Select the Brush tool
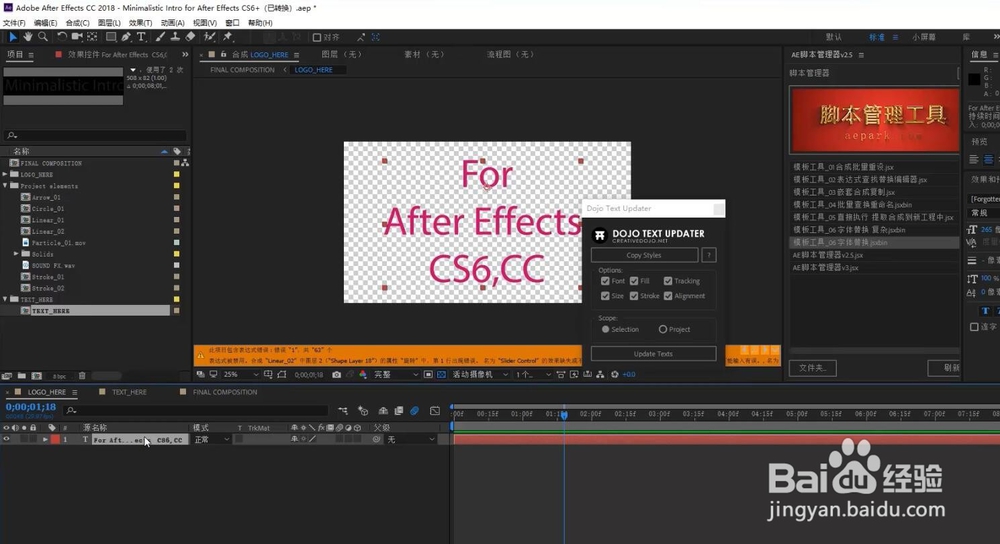 160,37
